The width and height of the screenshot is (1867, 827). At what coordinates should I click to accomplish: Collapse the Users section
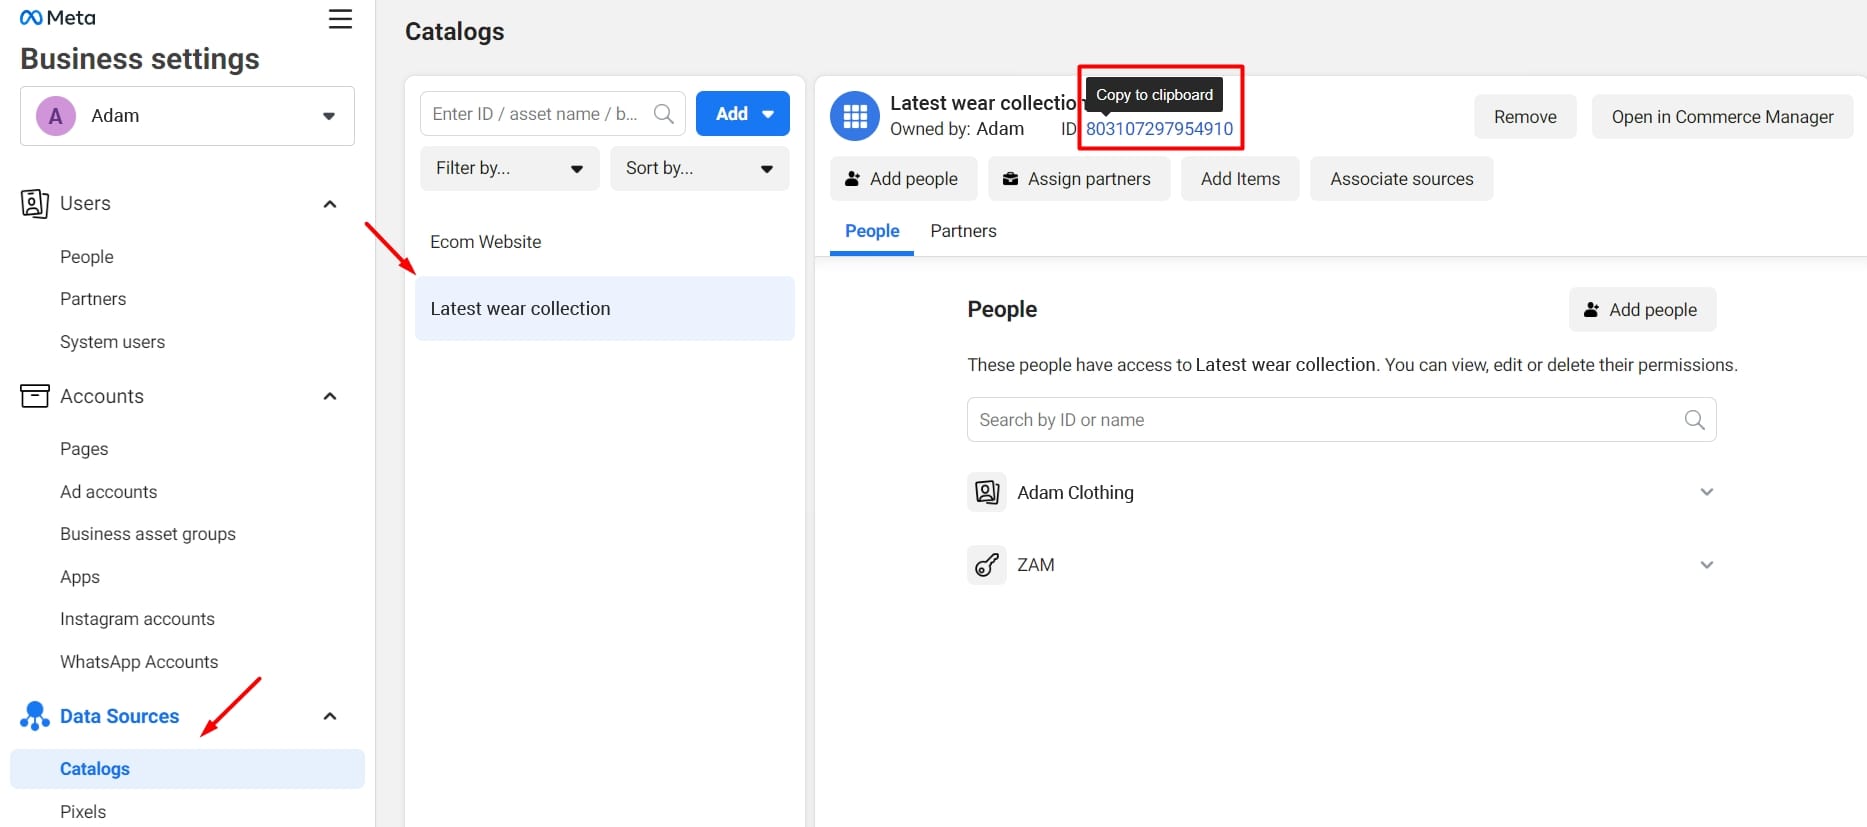tap(330, 204)
